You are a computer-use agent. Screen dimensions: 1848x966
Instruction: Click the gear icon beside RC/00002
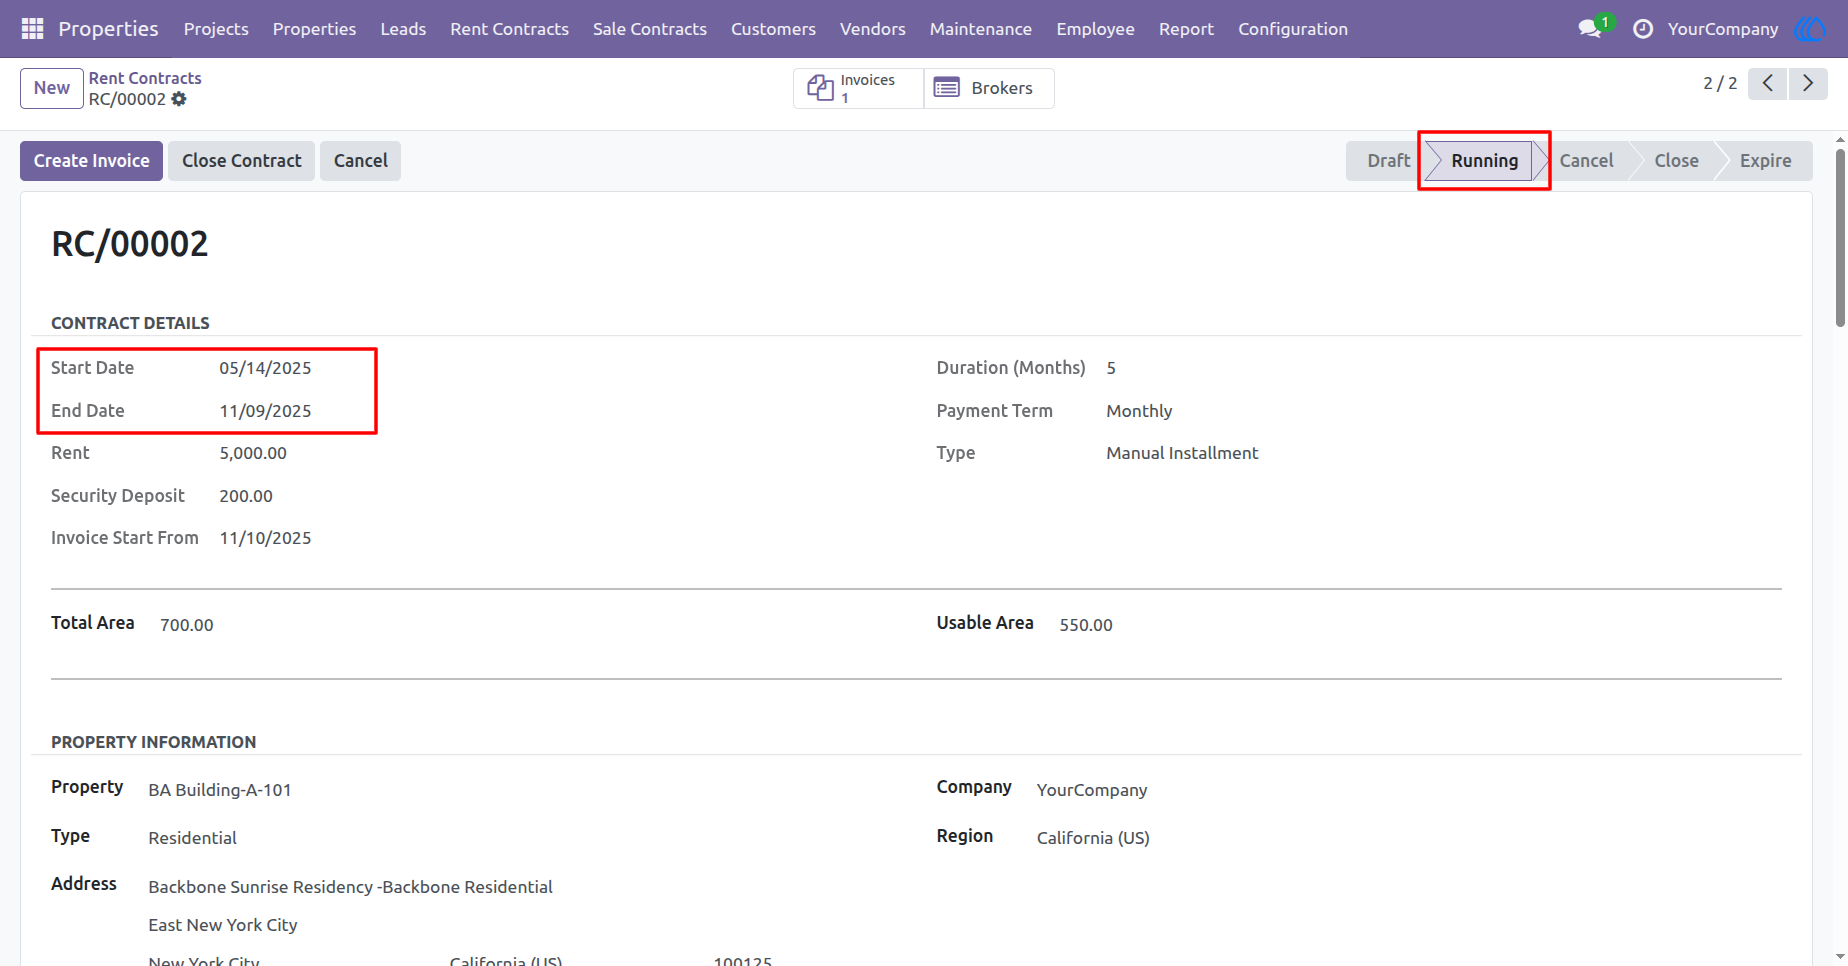pos(179,99)
